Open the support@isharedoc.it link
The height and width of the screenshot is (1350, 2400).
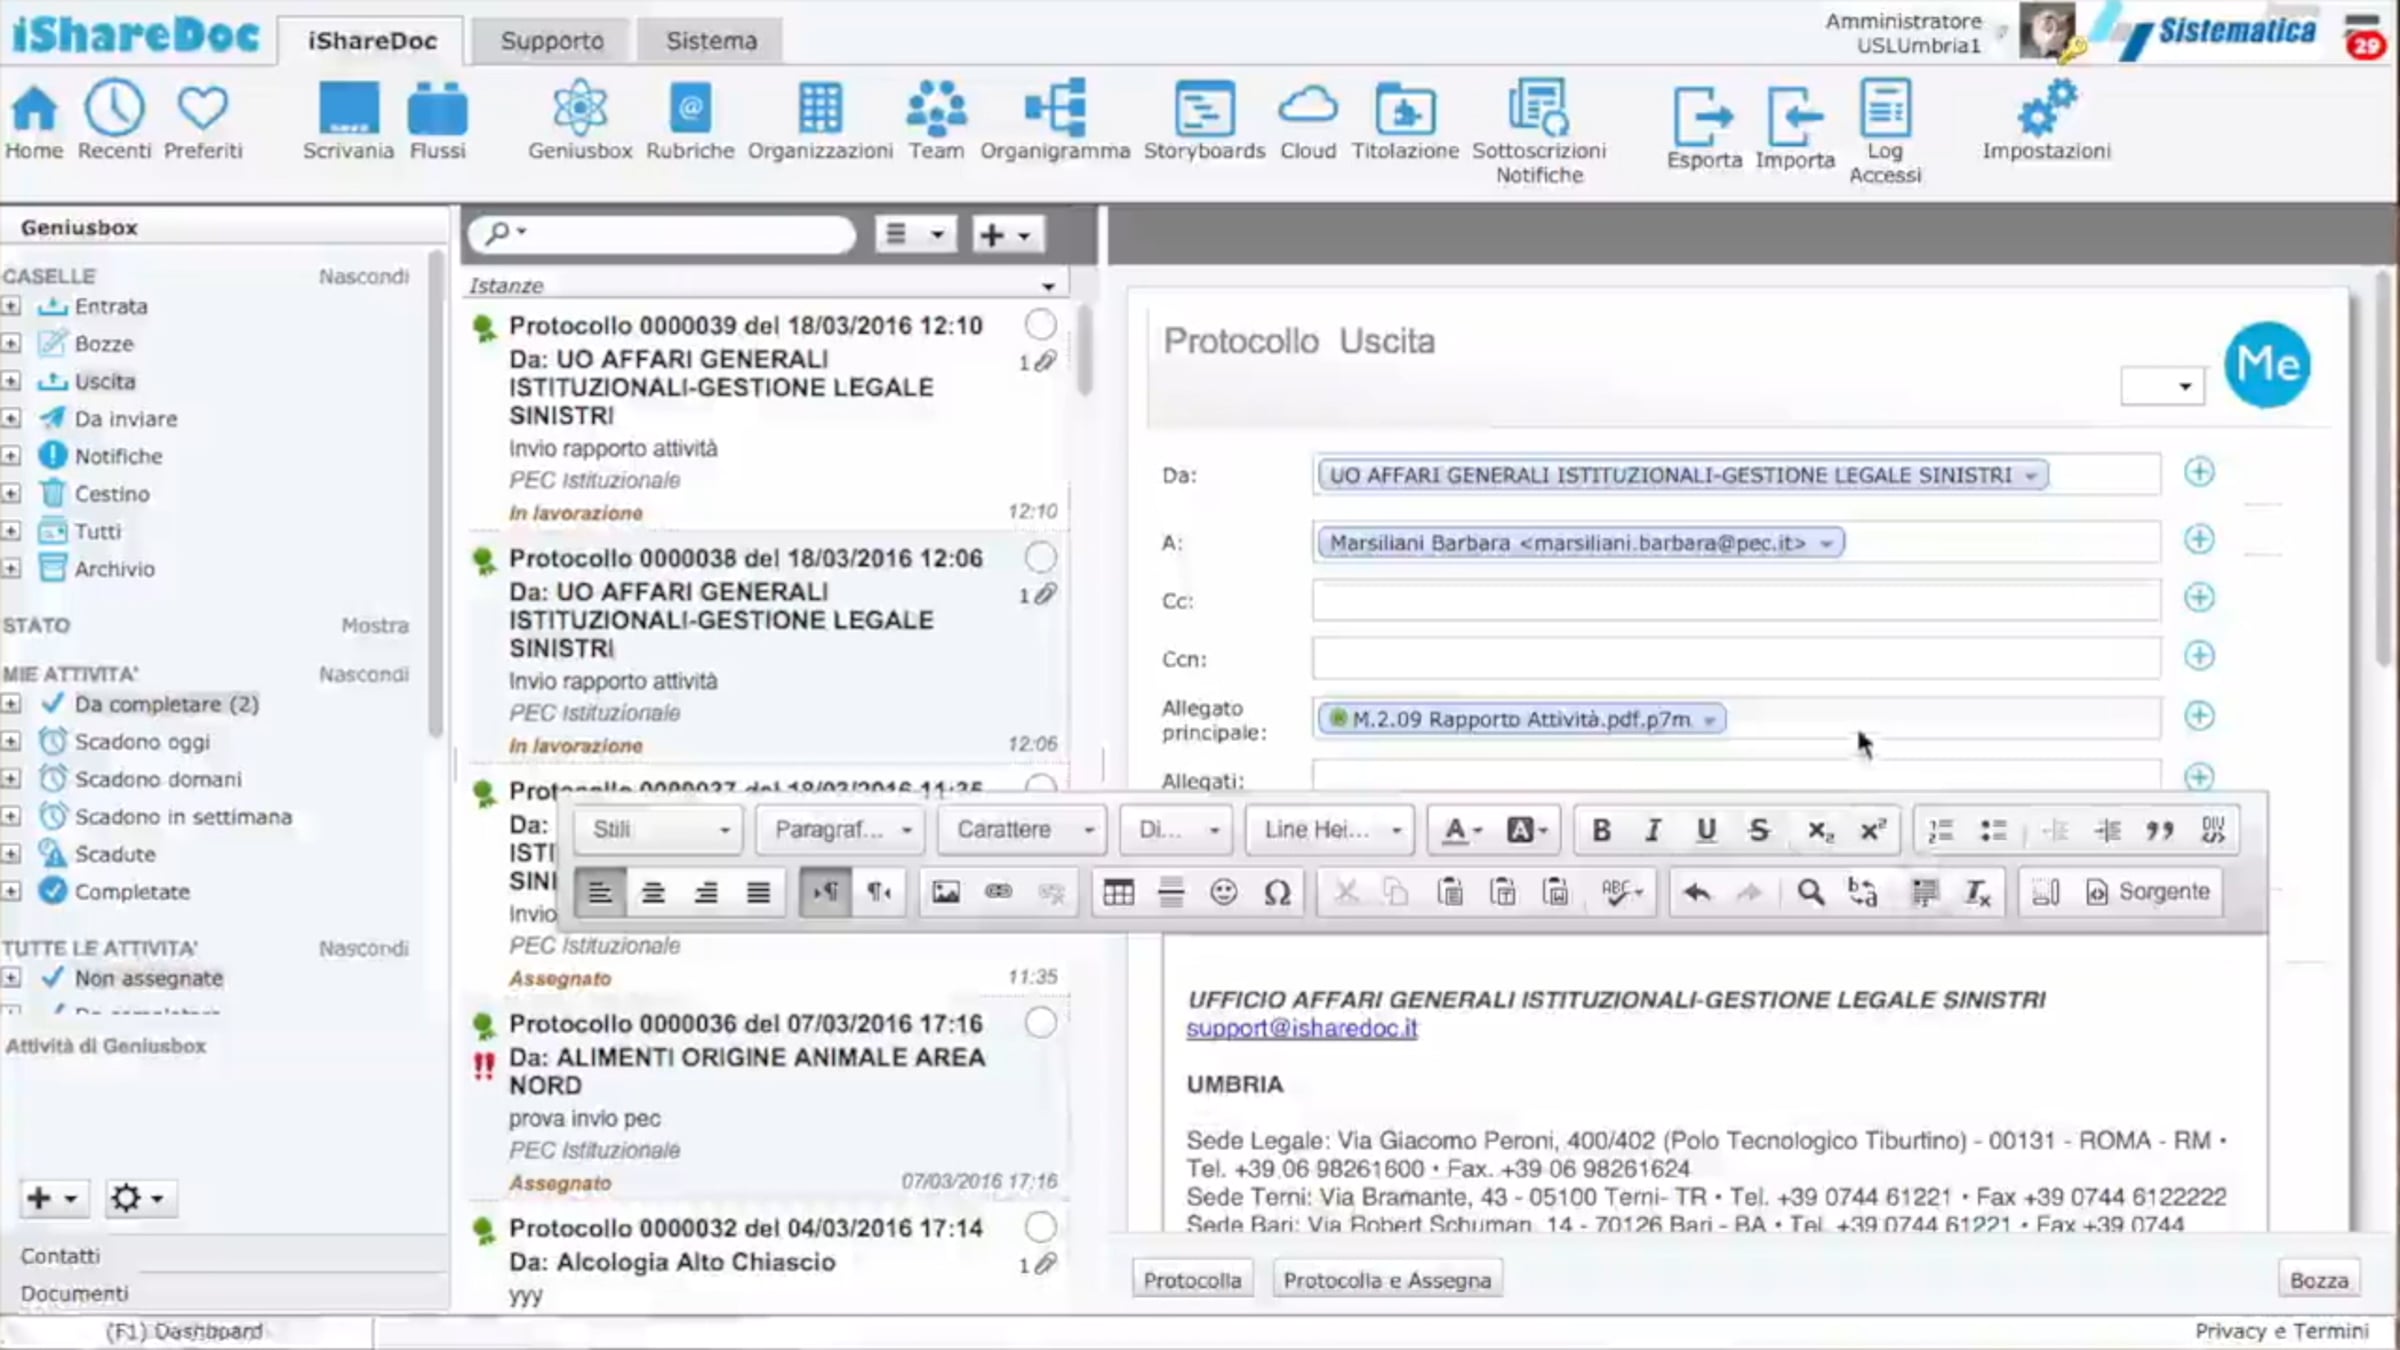[1301, 1027]
